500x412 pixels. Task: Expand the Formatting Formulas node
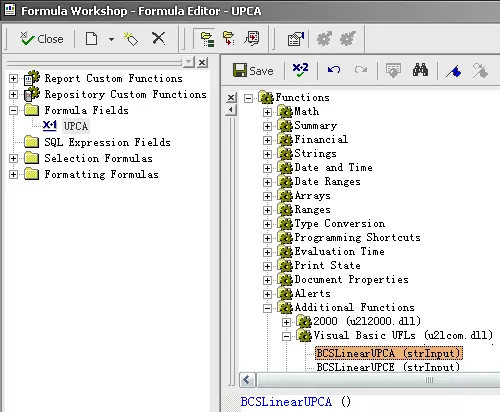(13, 174)
